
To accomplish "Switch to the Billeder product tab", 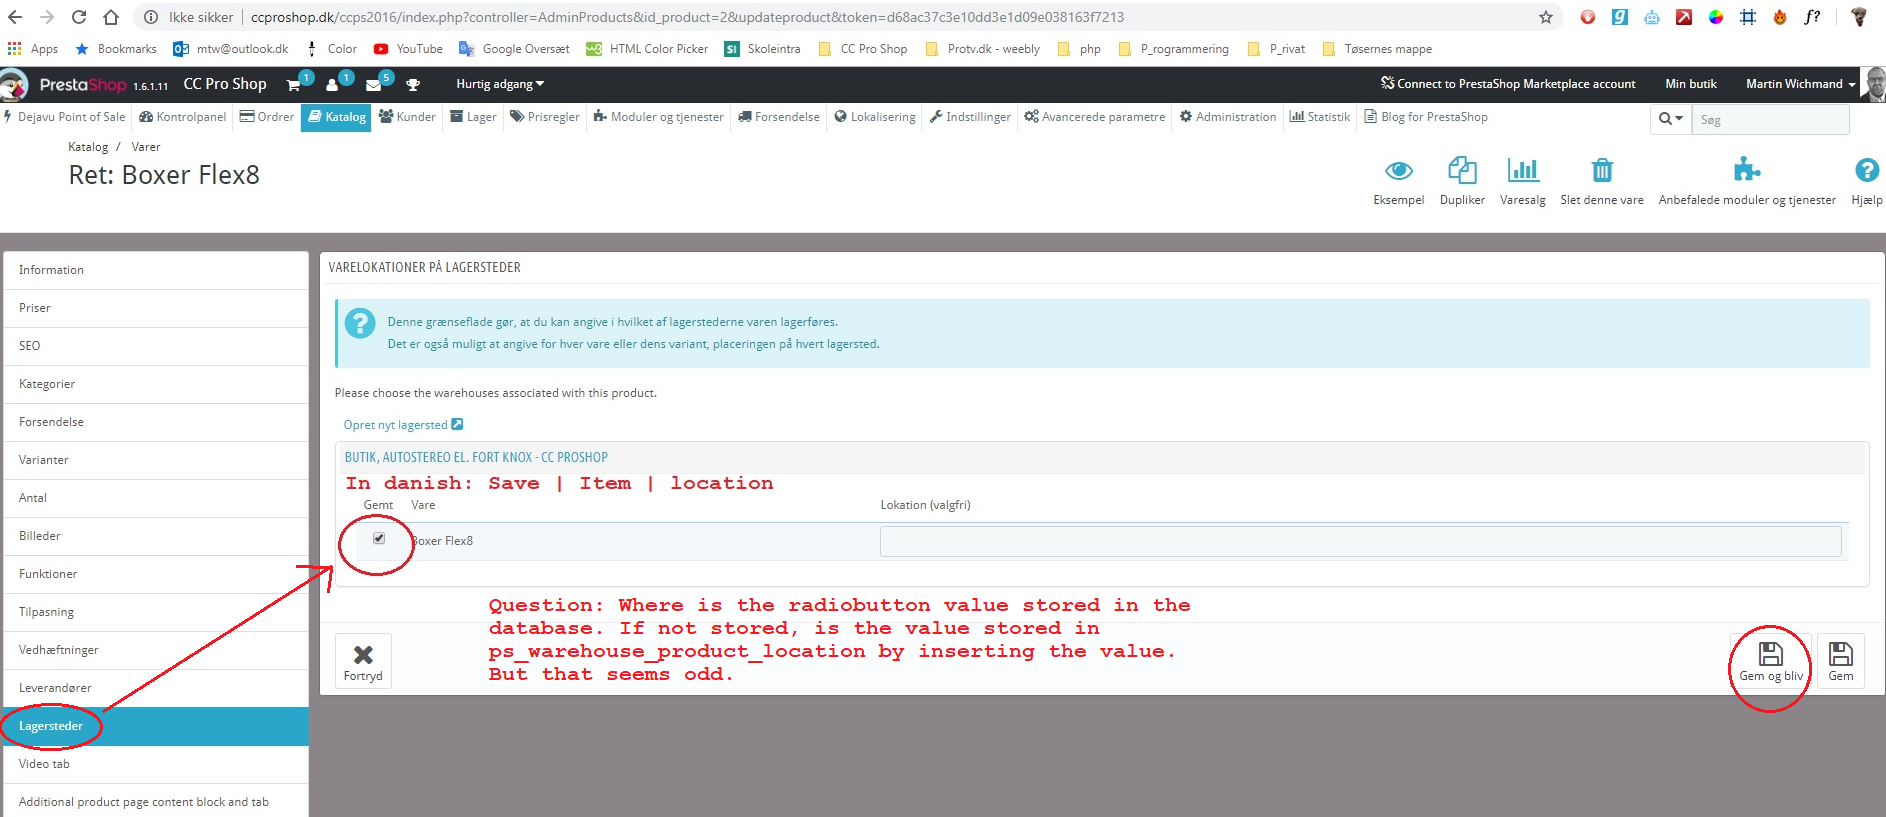I will [156, 536].
